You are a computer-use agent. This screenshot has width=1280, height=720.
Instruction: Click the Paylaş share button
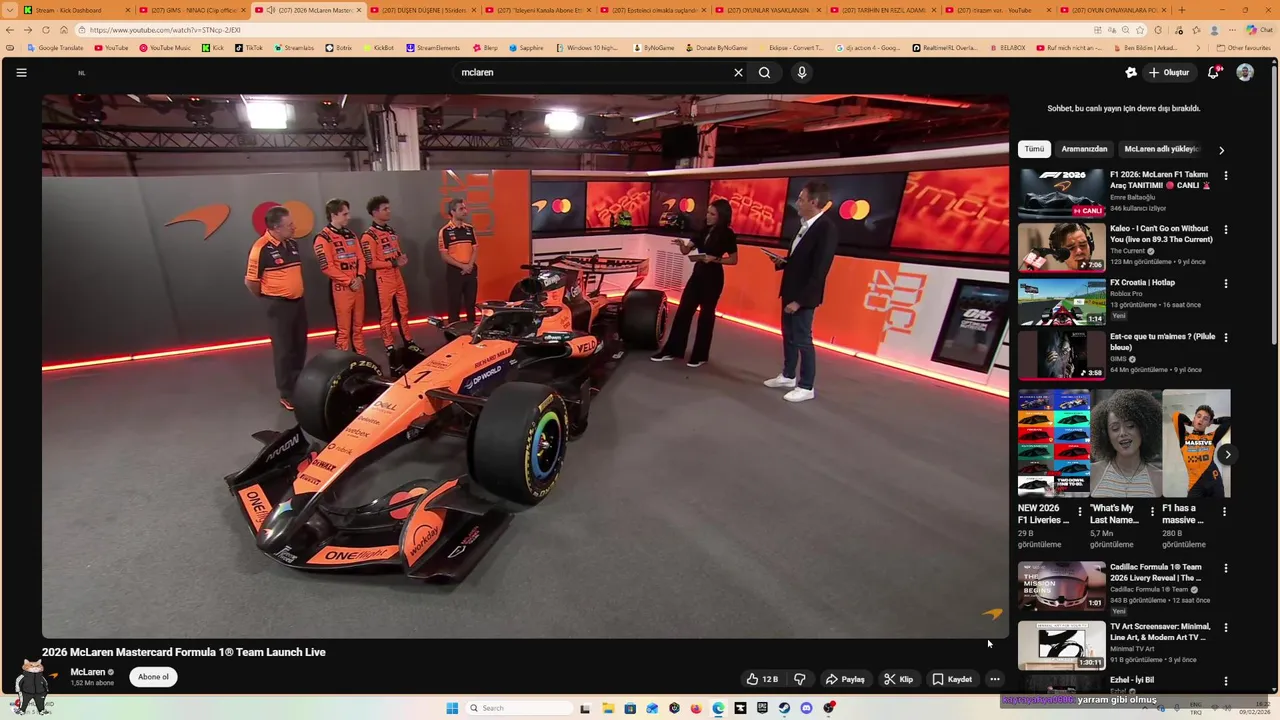coord(845,679)
